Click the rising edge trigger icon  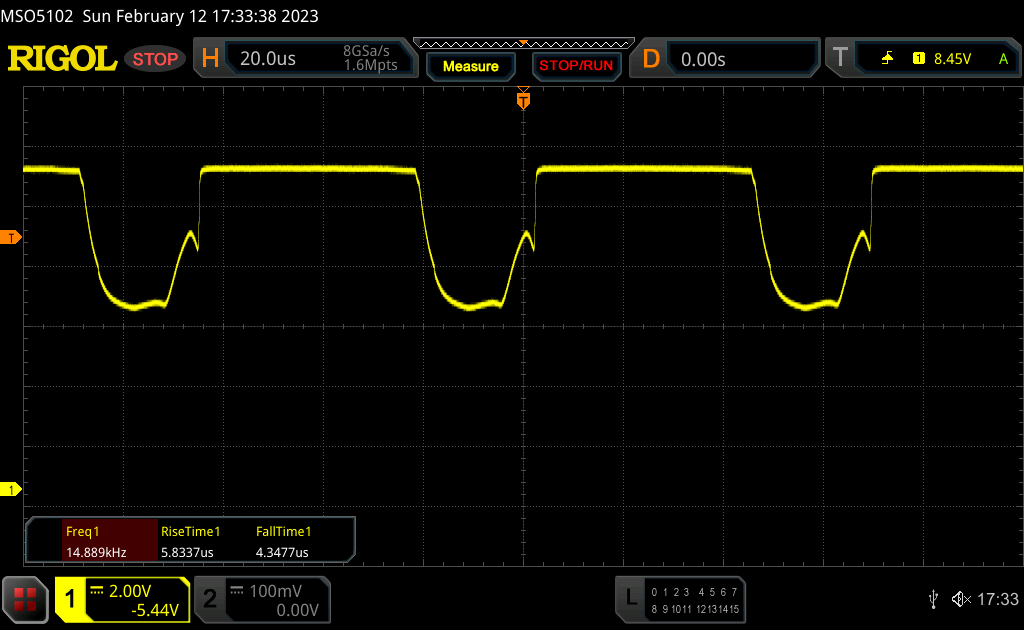(x=888, y=59)
